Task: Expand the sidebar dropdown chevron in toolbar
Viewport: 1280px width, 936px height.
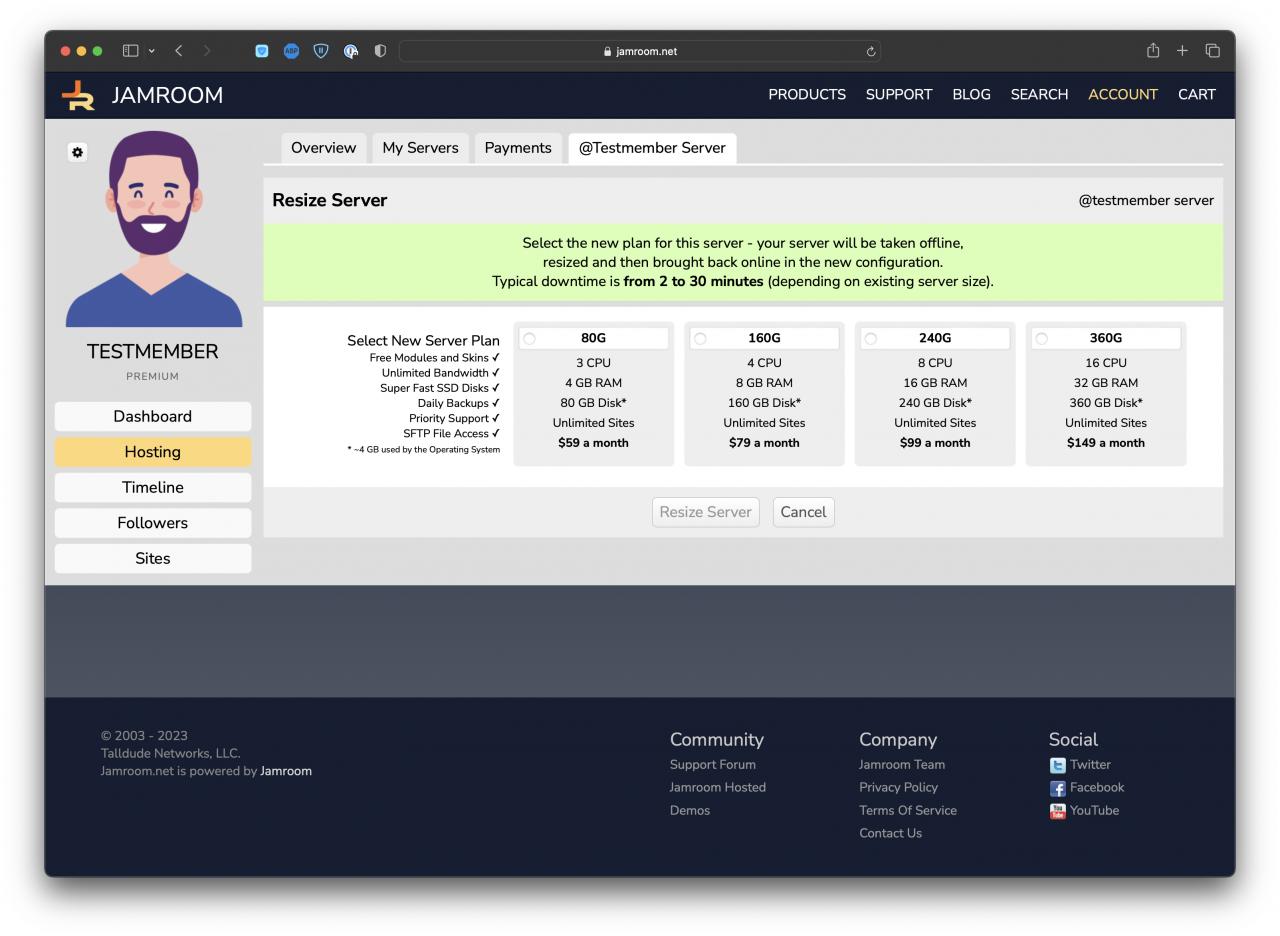Action: [x=151, y=51]
